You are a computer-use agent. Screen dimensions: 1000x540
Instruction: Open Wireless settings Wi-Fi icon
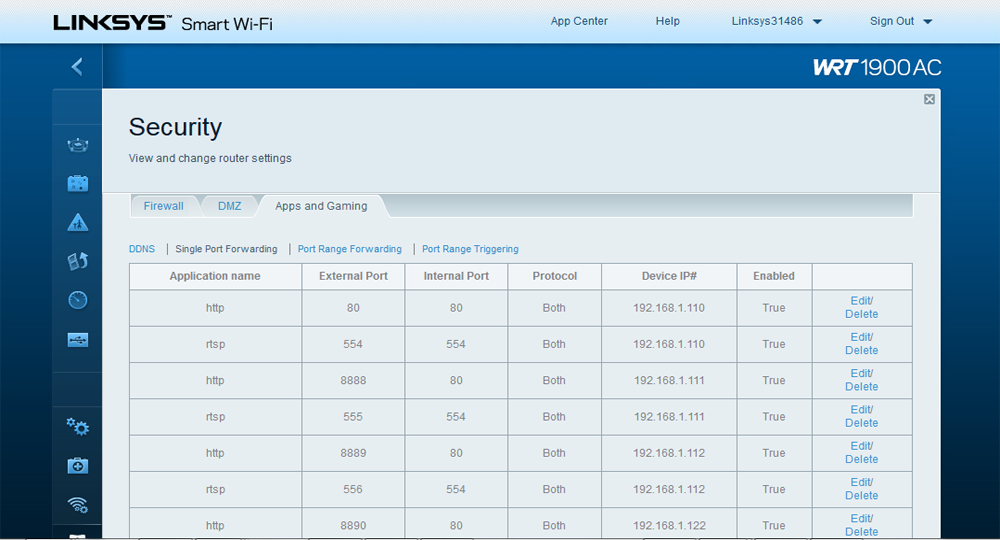pos(78,505)
